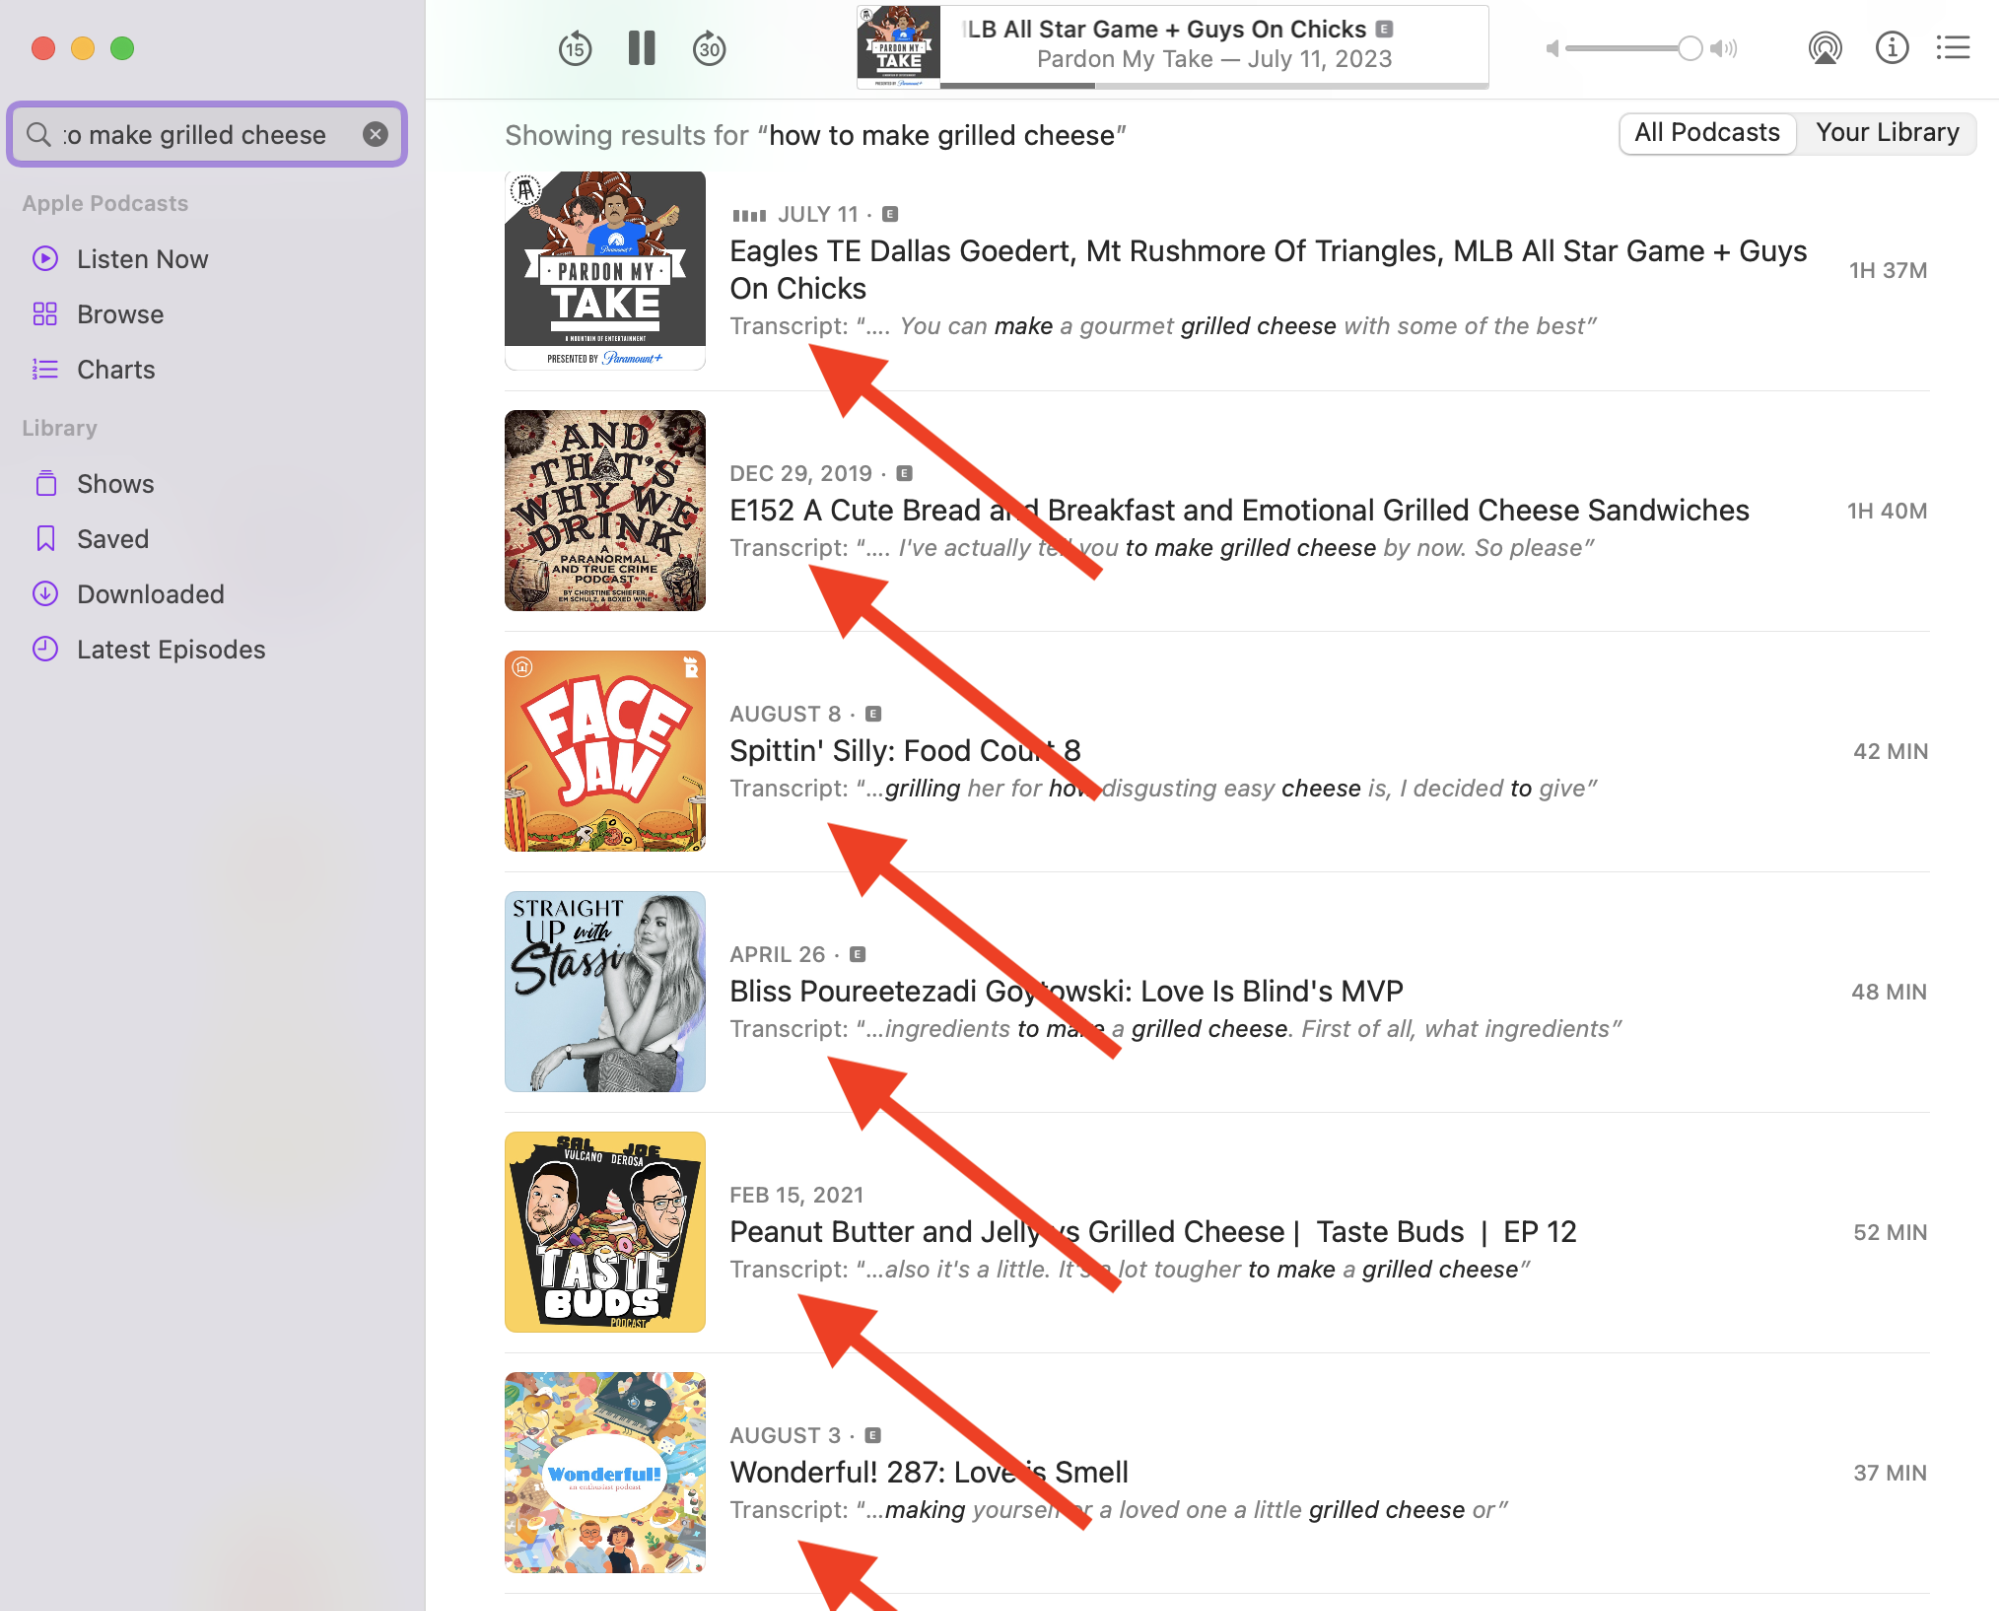1999x1611 pixels.
Task: Click the now-playing episode title text
Action: (x=1166, y=29)
